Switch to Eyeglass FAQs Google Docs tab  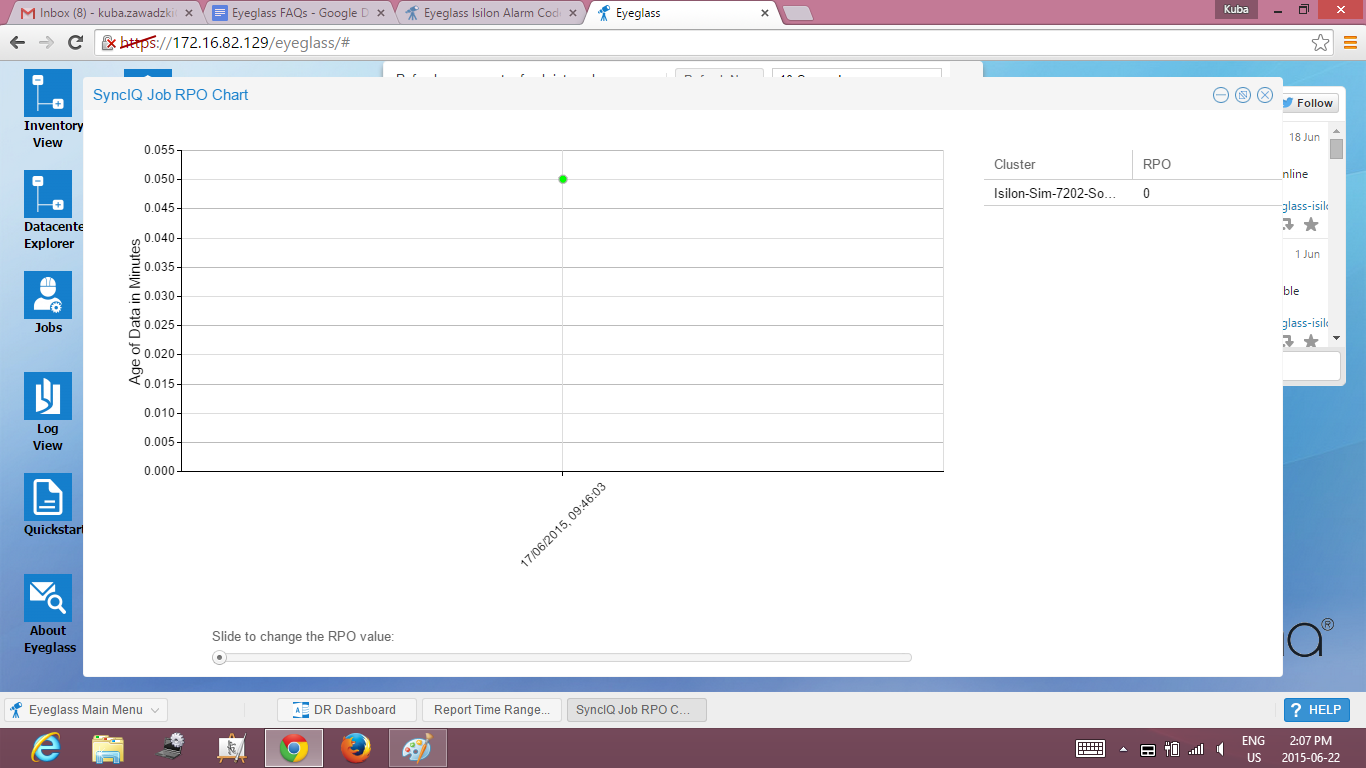point(297,14)
